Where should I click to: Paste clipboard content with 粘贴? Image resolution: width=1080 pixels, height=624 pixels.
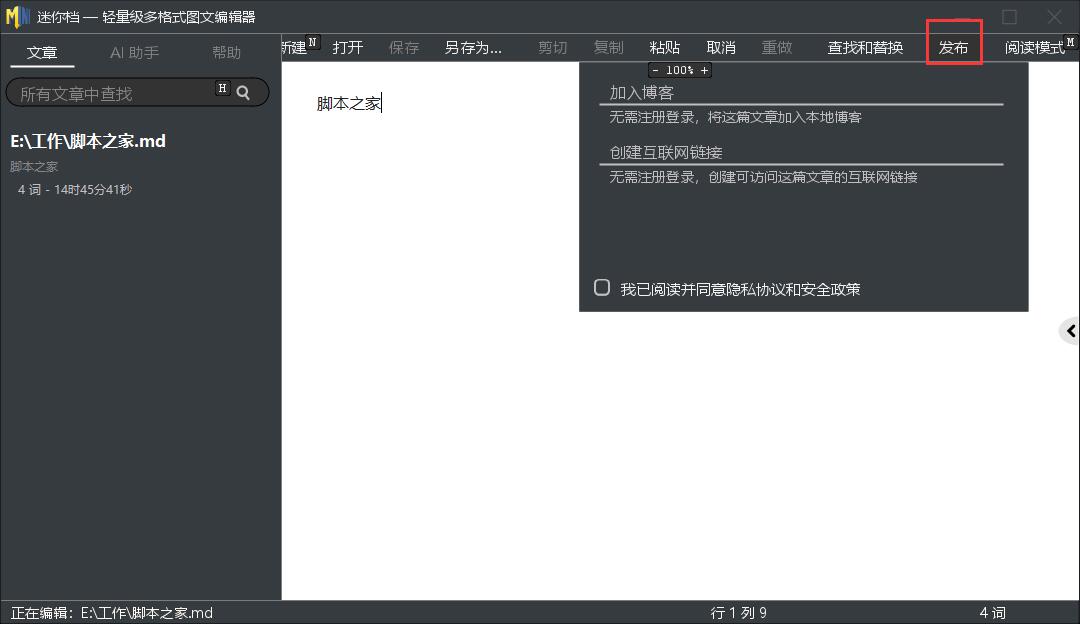click(664, 46)
